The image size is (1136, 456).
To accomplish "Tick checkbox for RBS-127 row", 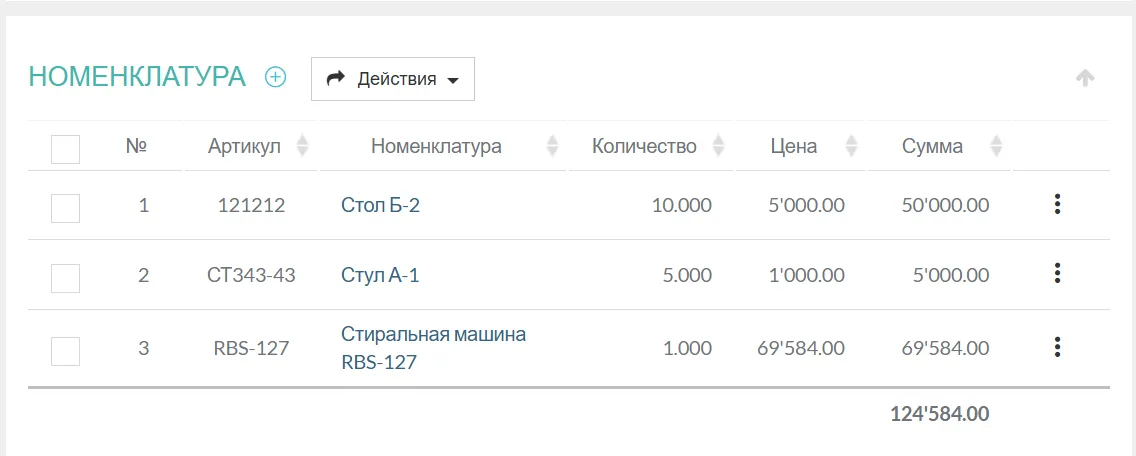I will click(65, 351).
